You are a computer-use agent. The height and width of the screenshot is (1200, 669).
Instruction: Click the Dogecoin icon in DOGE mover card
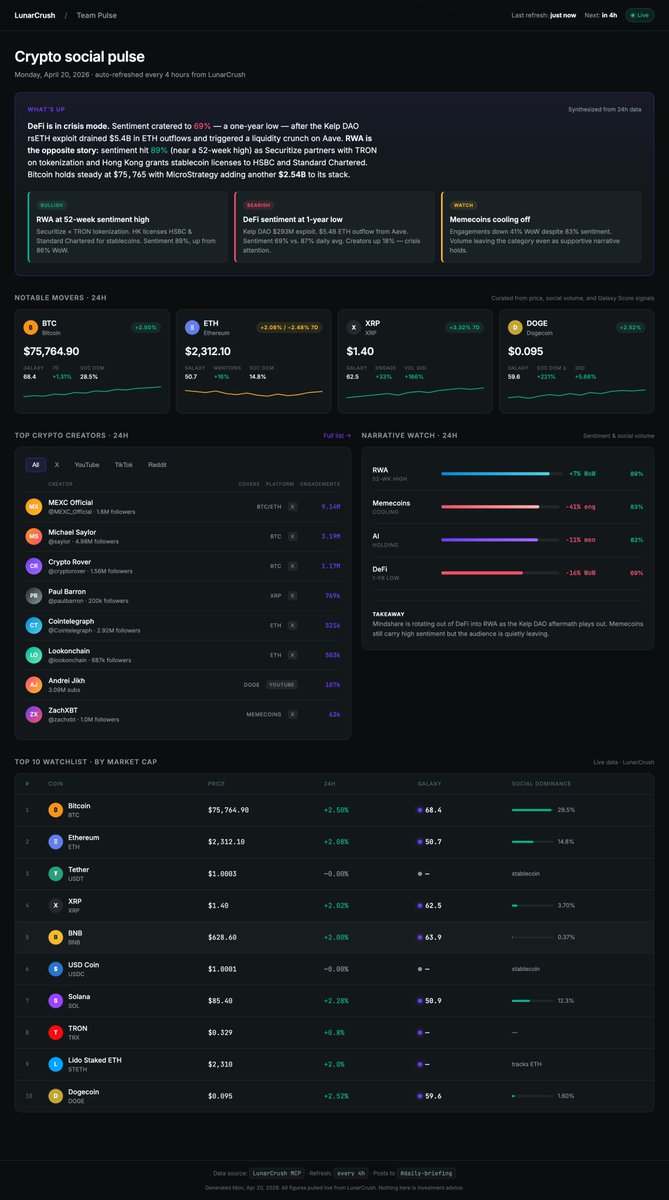click(515, 327)
